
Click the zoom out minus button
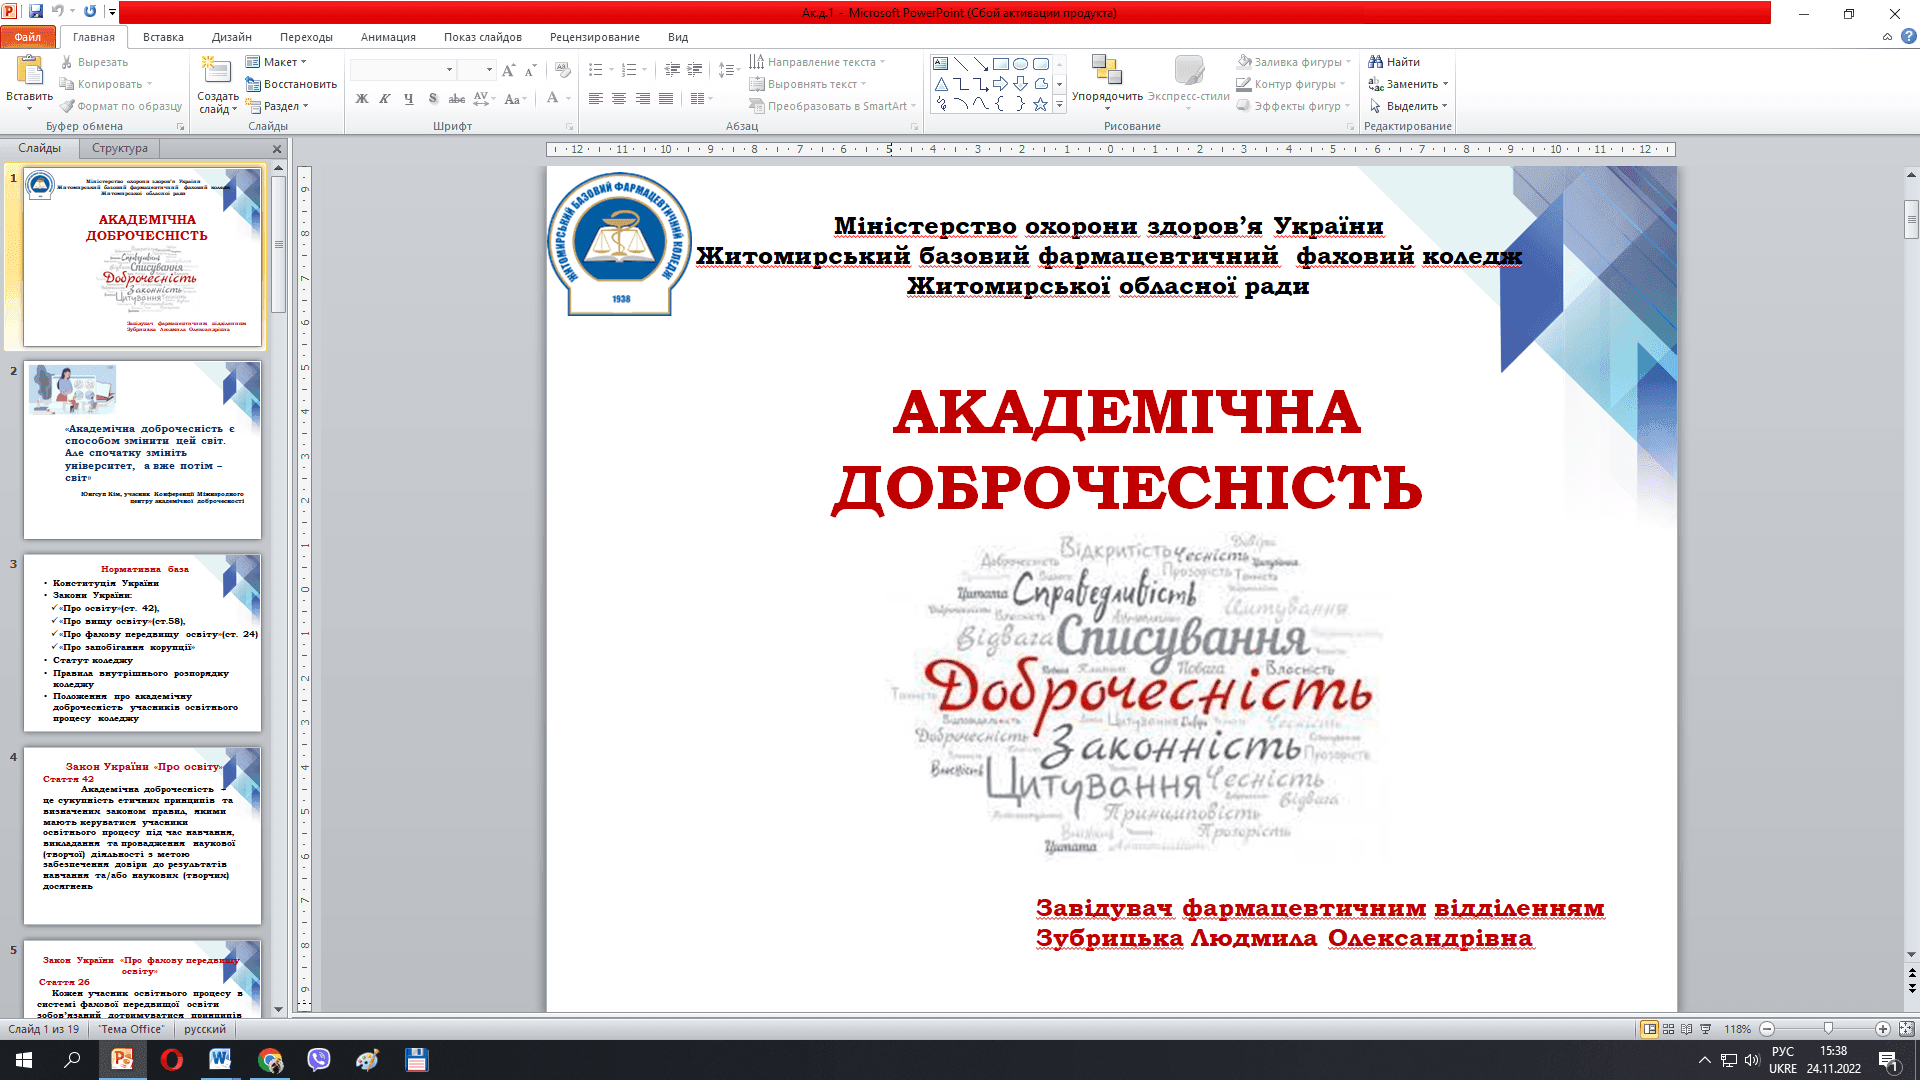pos(1767,1029)
